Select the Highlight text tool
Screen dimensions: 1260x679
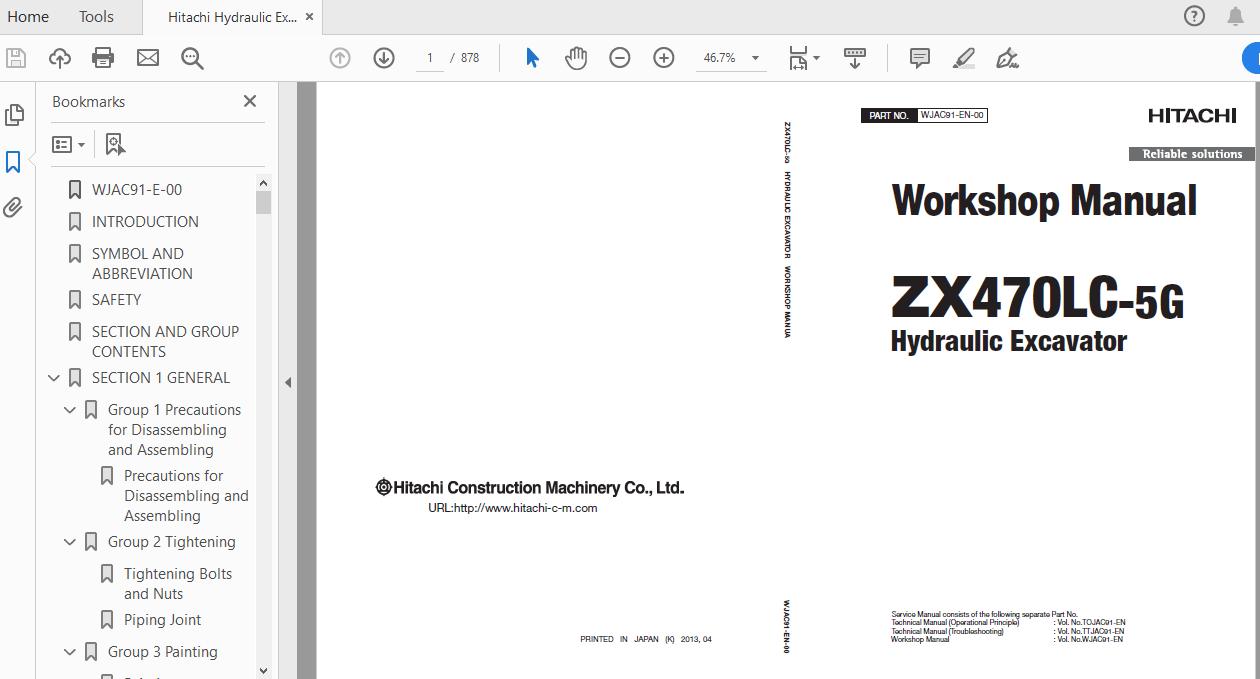pos(962,57)
